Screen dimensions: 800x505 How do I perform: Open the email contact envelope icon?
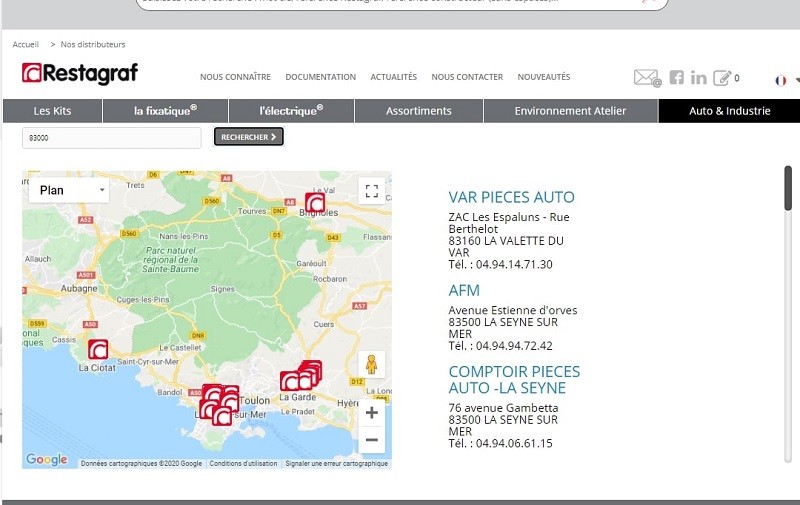click(x=647, y=78)
